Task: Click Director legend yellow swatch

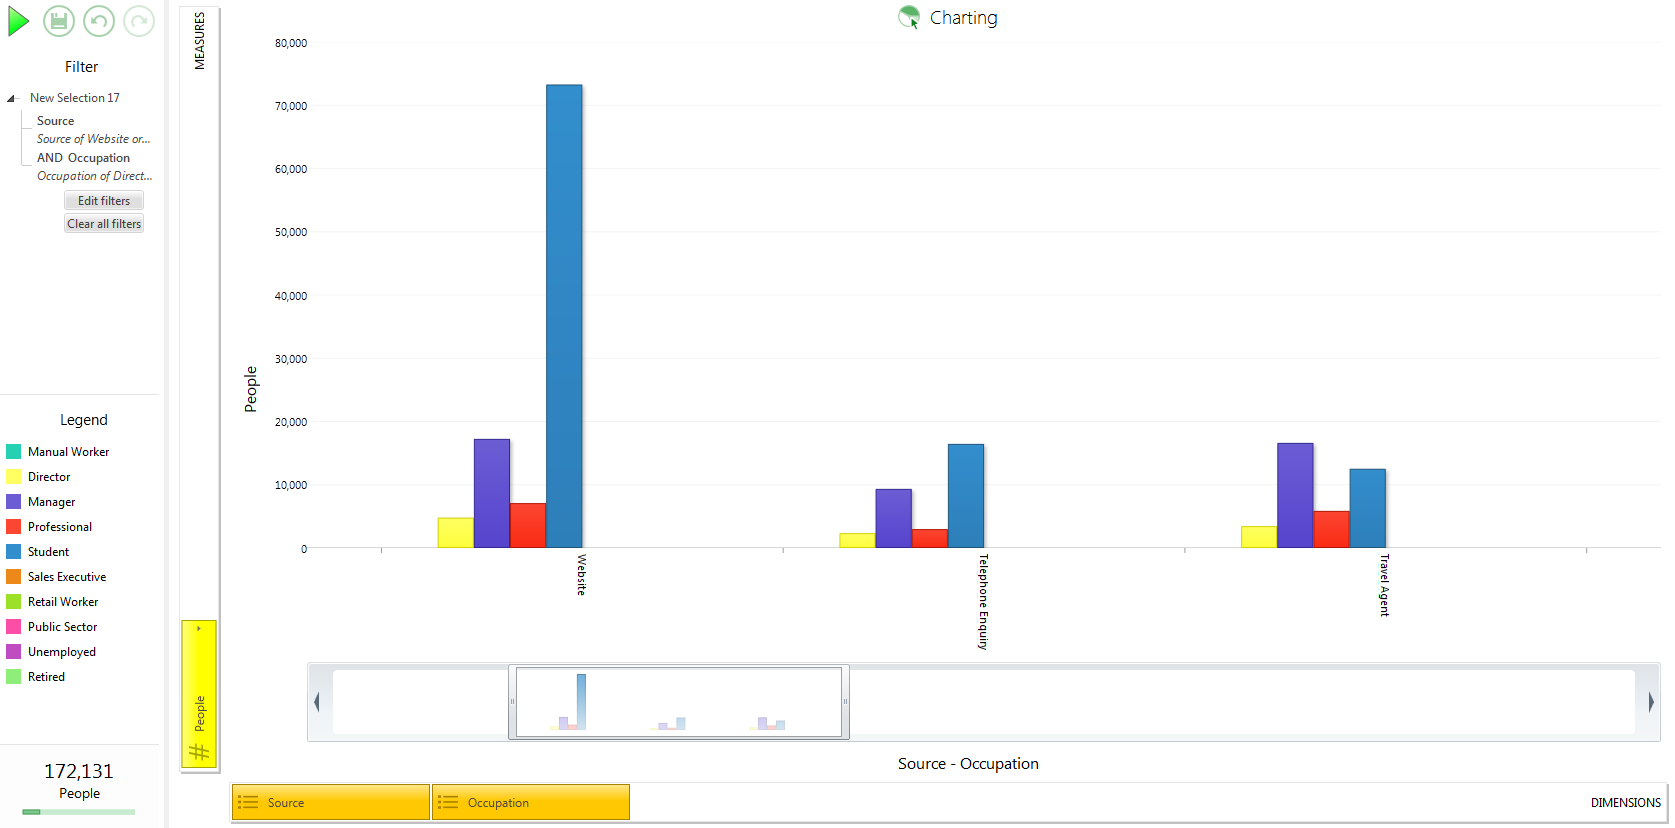Action: 14,477
